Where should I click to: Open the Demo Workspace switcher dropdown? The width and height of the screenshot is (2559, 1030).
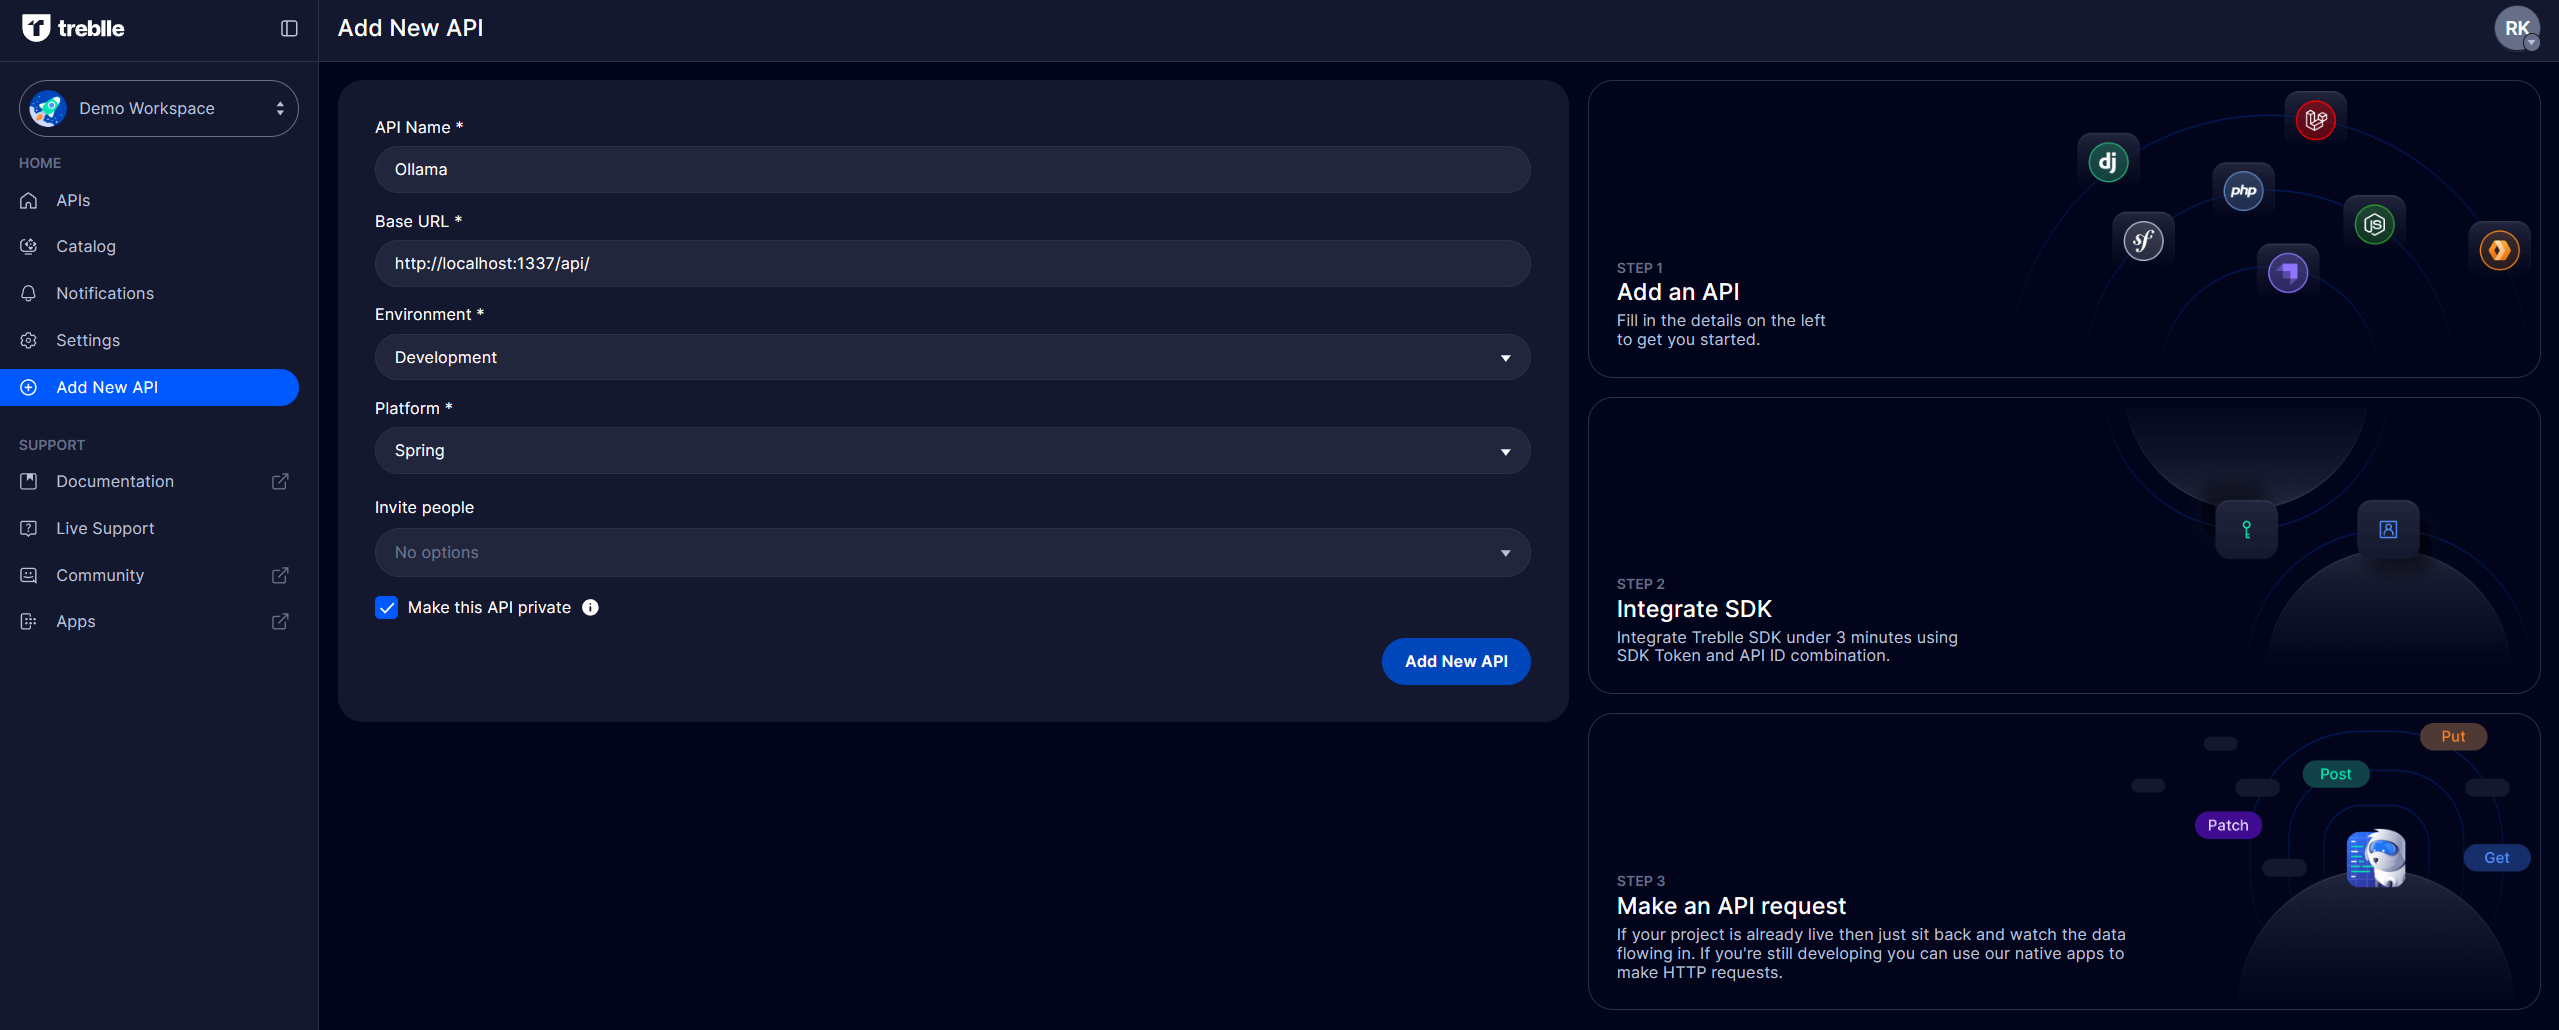coord(159,108)
